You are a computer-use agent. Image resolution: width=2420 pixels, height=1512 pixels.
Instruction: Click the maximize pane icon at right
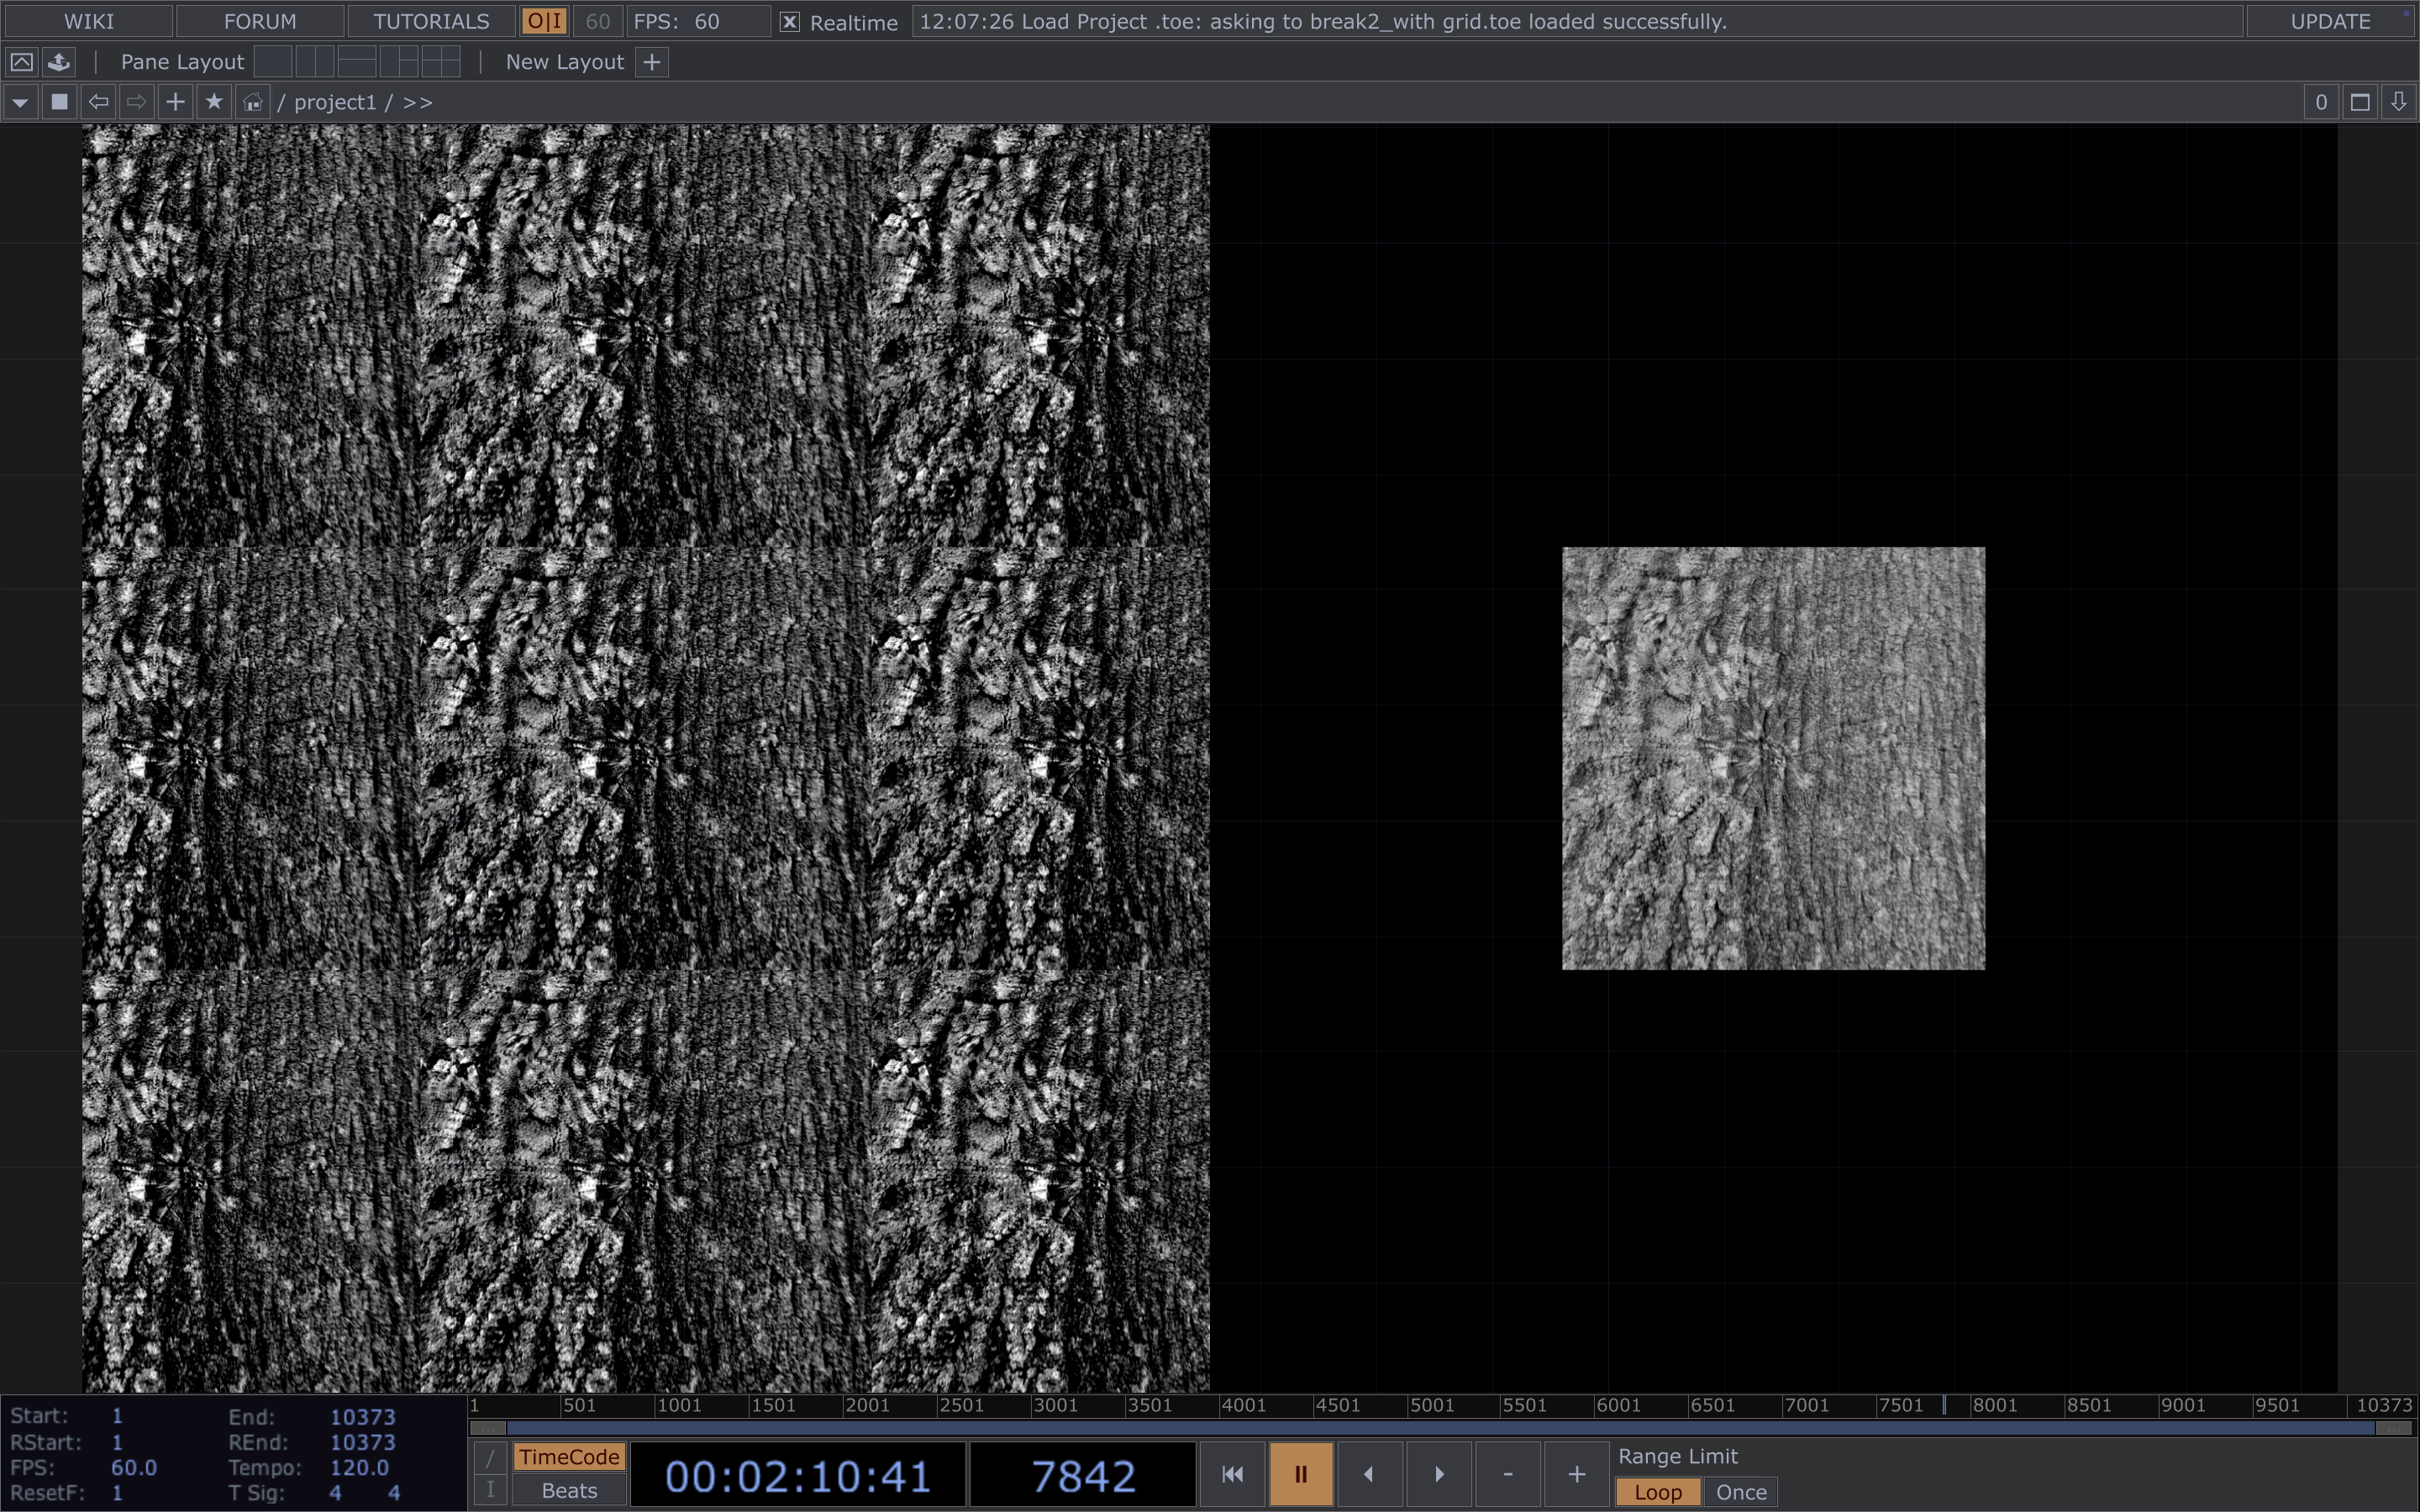[x=2360, y=102]
